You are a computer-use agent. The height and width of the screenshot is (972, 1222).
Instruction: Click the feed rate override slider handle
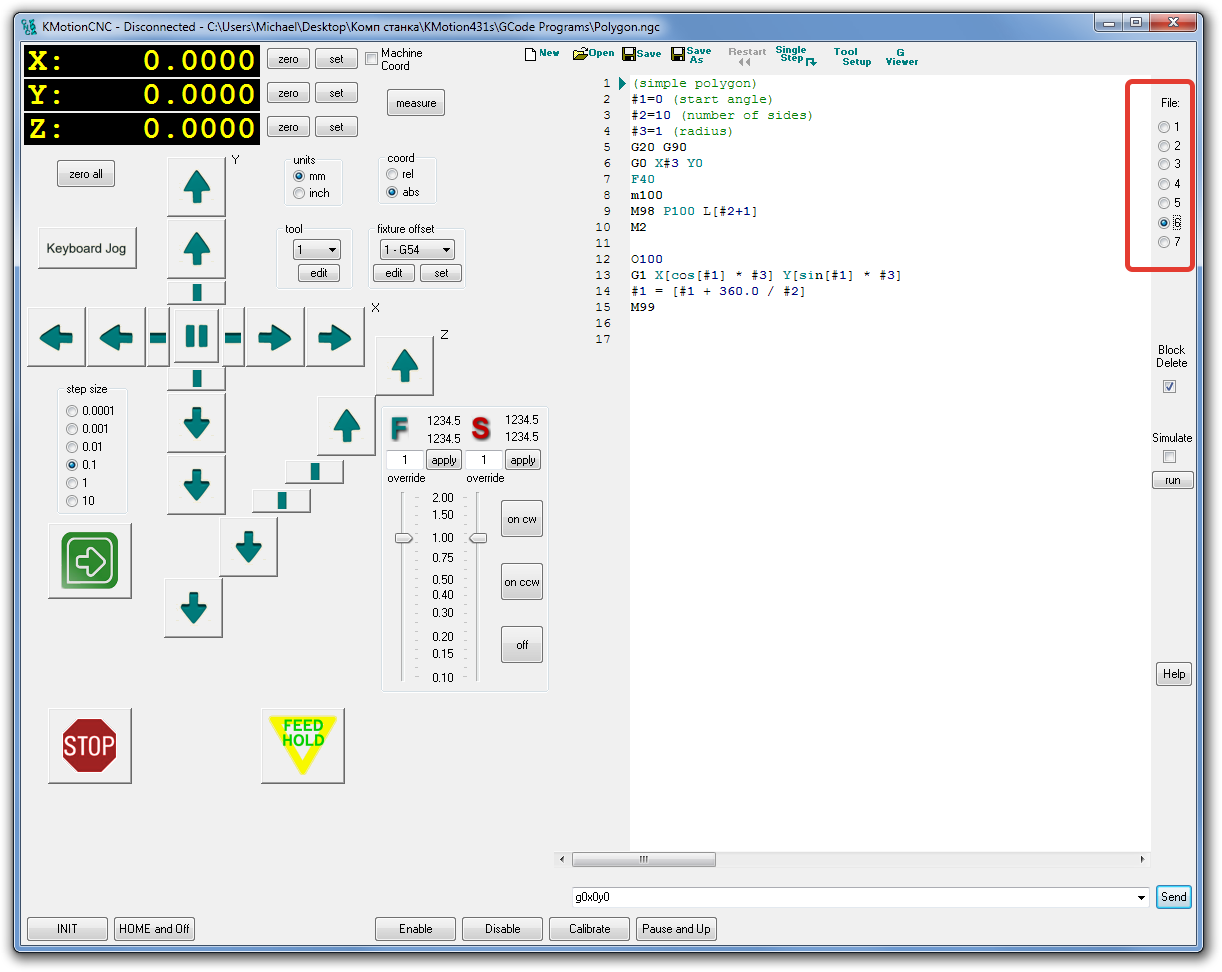[403, 538]
